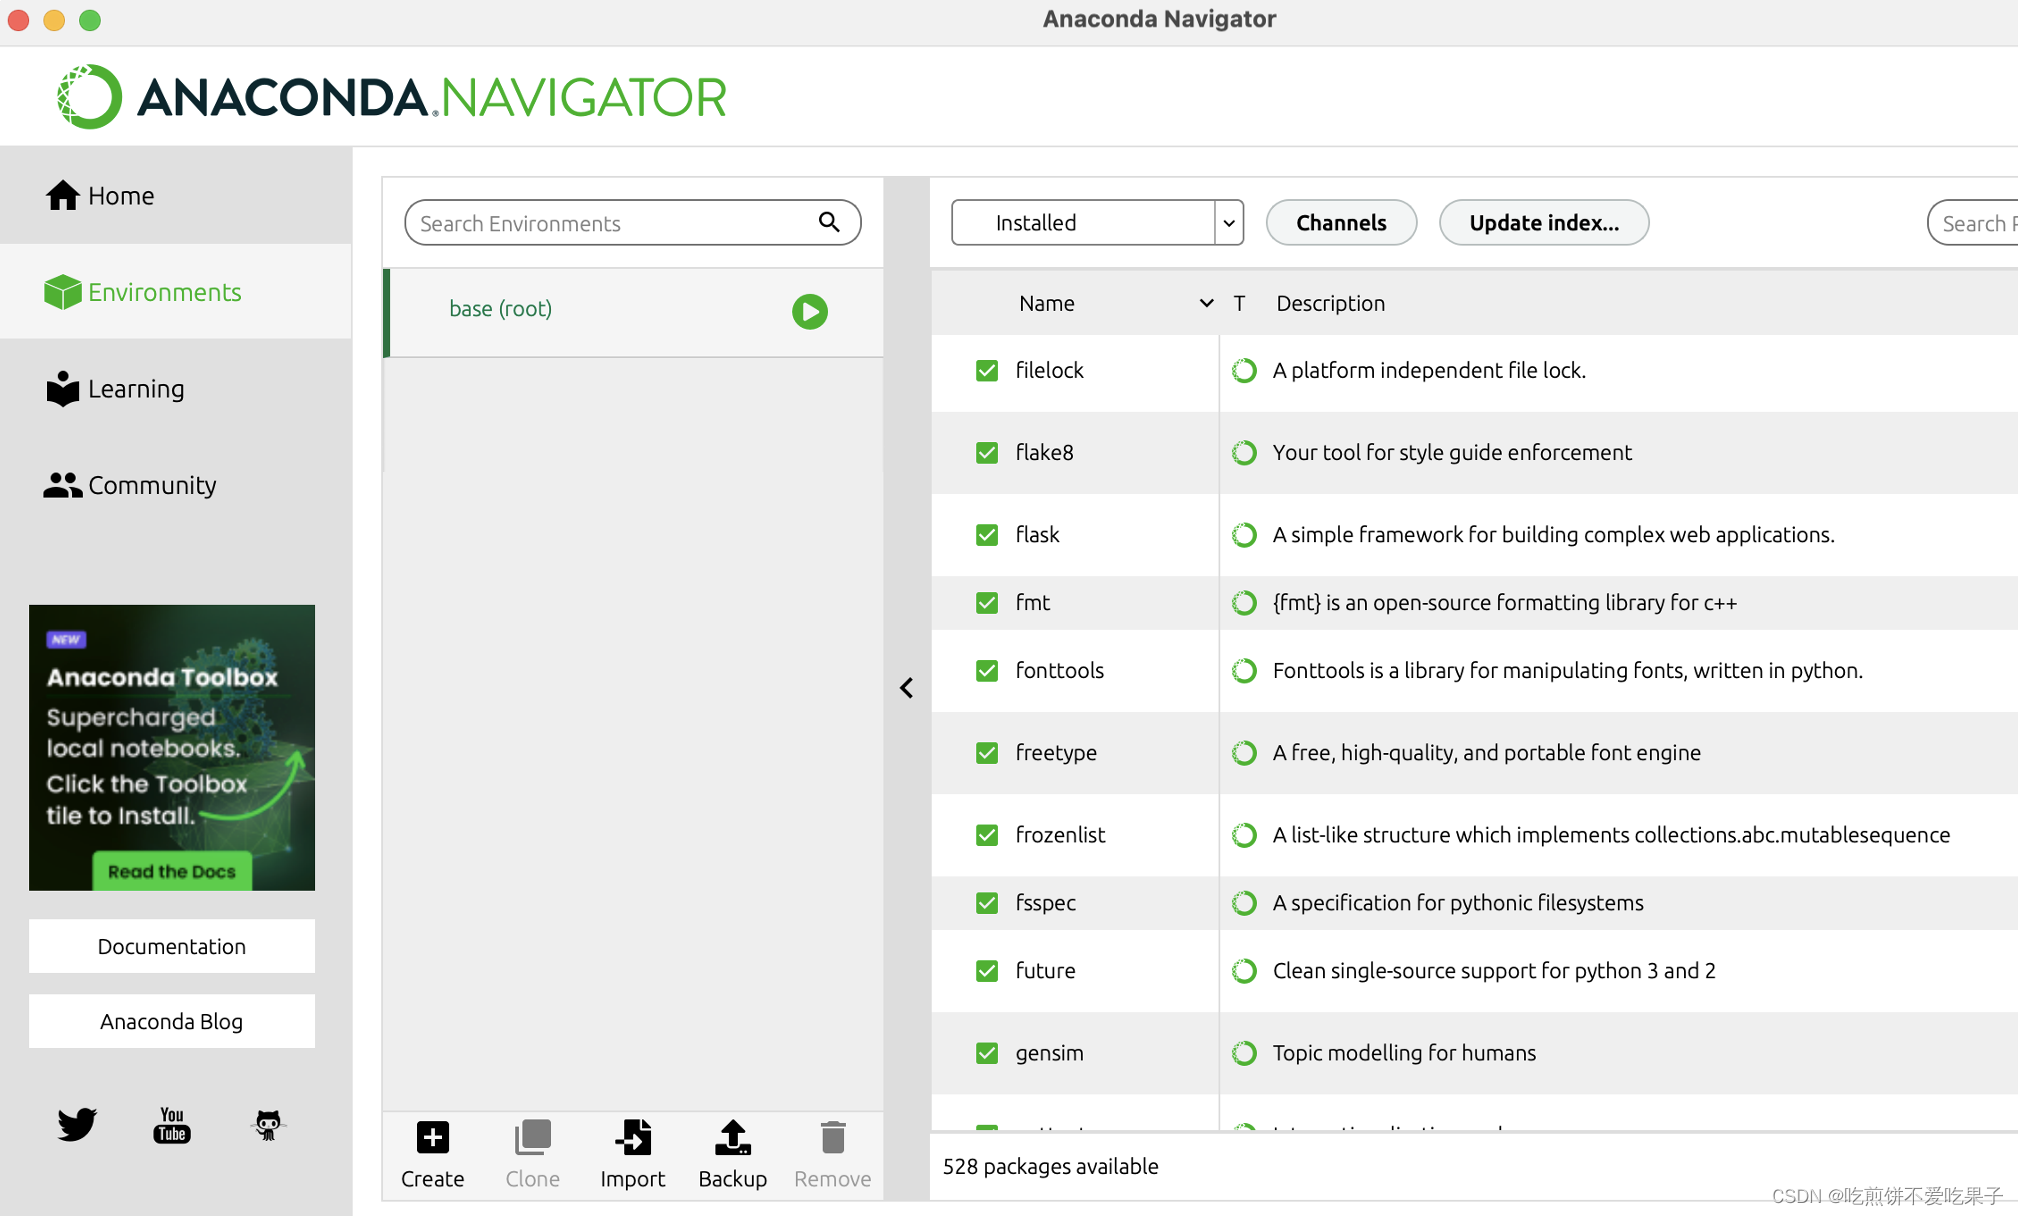Image resolution: width=2018 pixels, height=1216 pixels.
Task: Click the Update index... button
Action: pyautogui.click(x=1543, y=222)
